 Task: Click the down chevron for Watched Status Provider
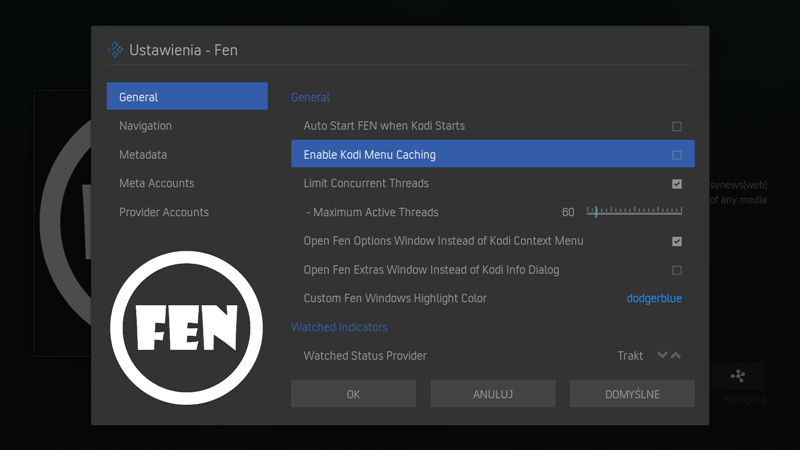pos(662,355)
